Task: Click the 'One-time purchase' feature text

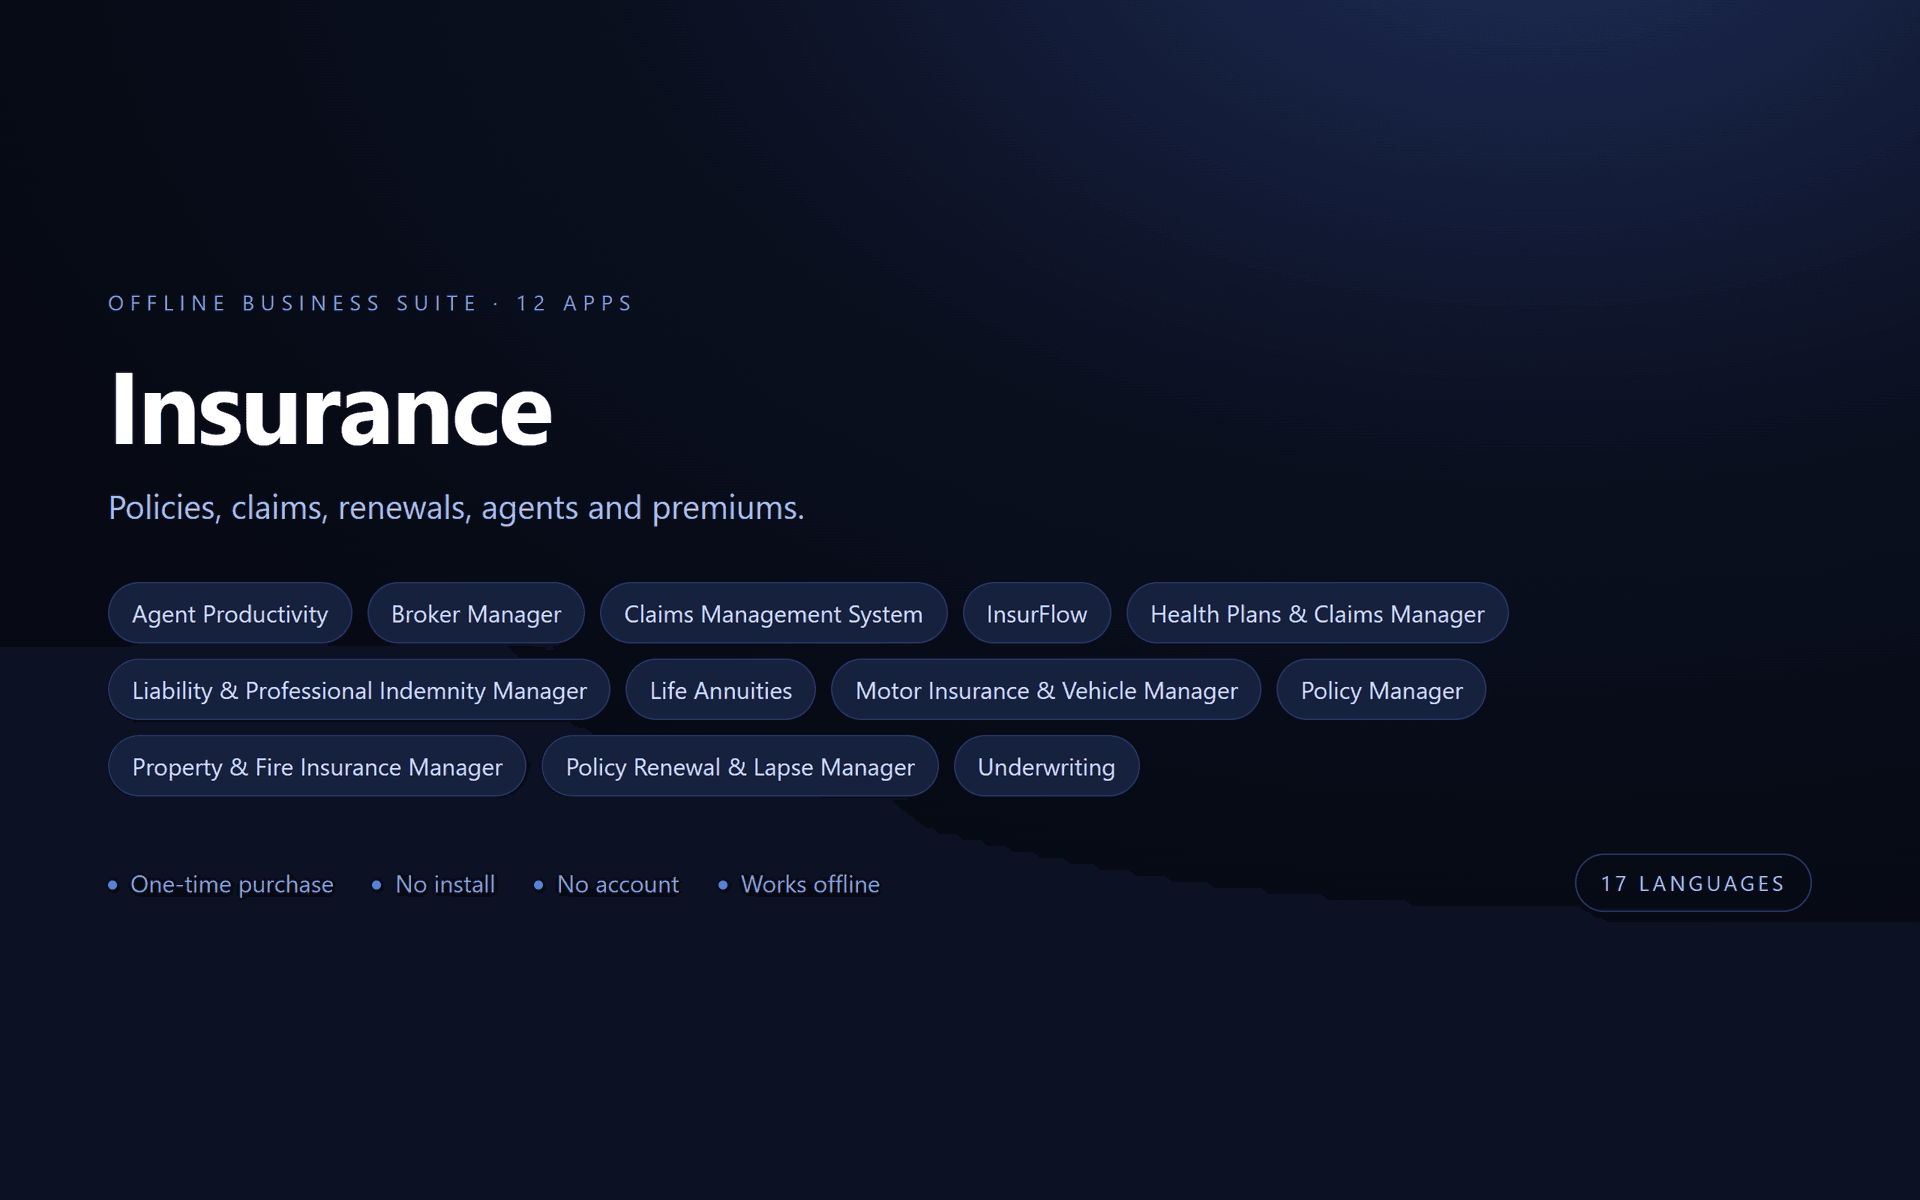Action: (231, 884)
